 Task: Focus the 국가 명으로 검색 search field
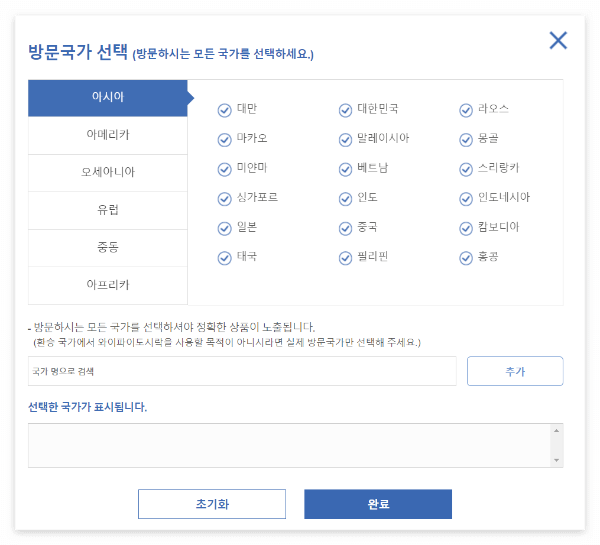tap(242, 371)
